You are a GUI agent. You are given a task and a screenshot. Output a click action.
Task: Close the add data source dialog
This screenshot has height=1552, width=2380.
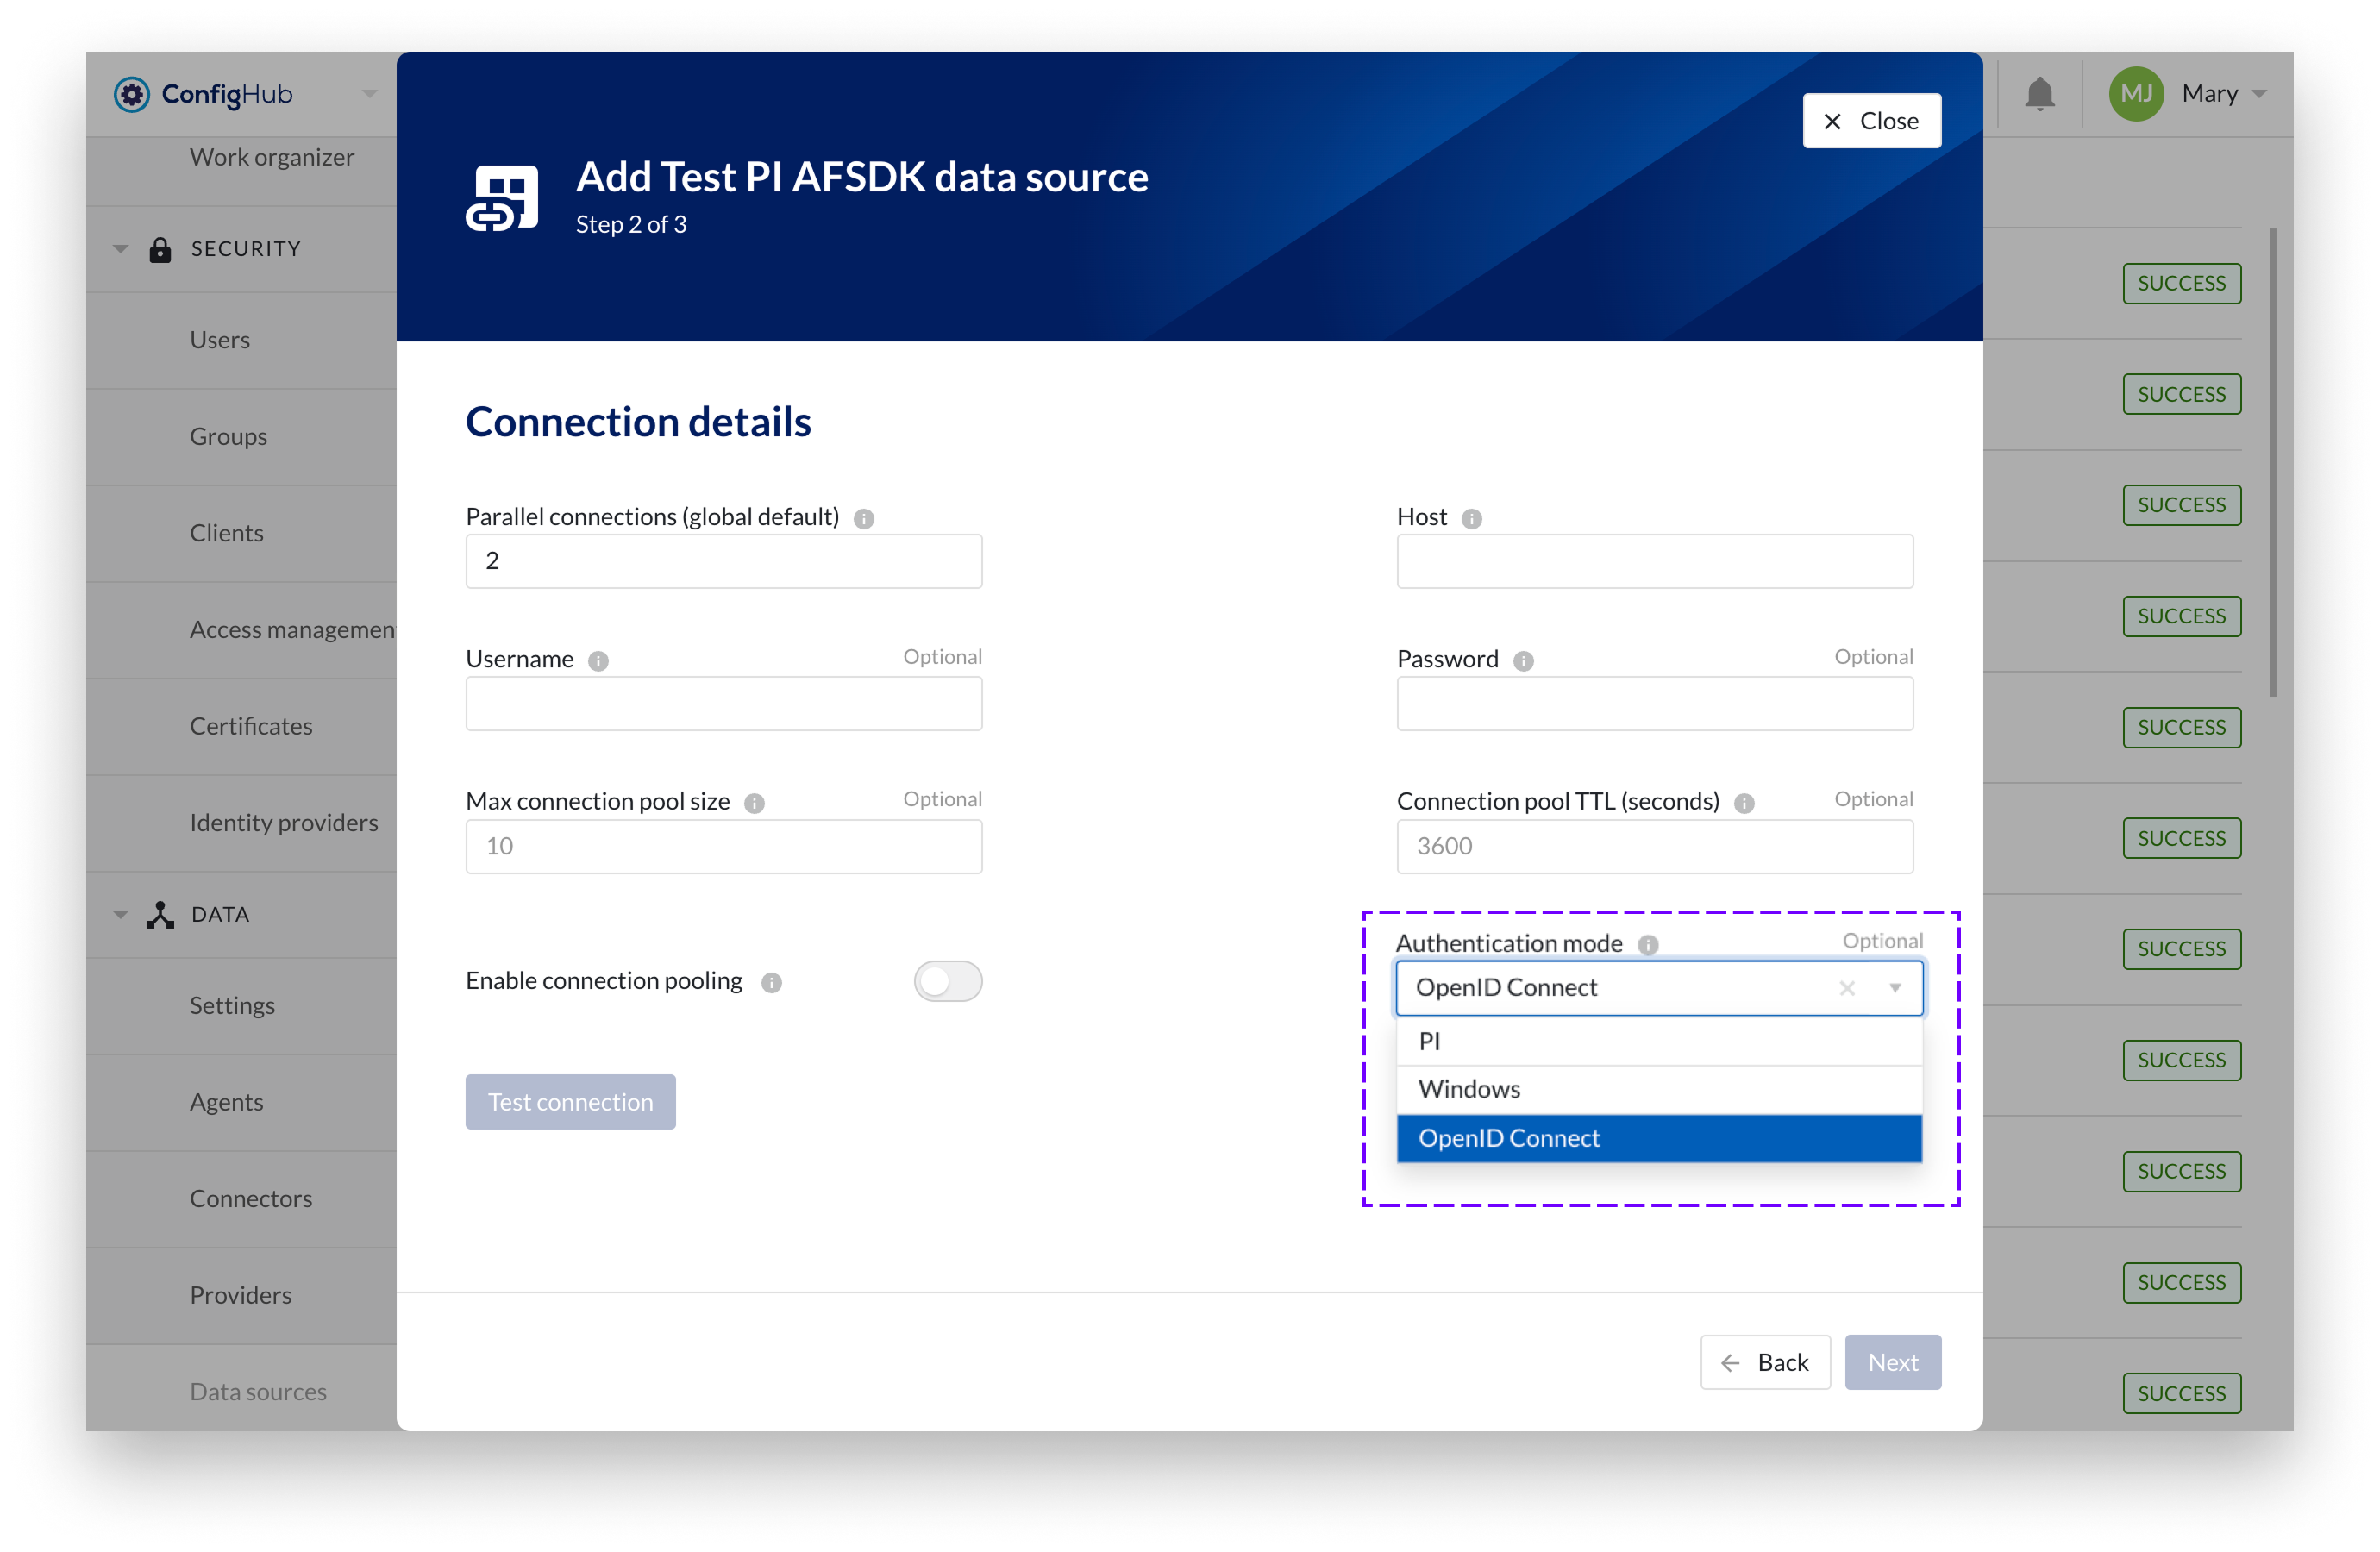1871,121
